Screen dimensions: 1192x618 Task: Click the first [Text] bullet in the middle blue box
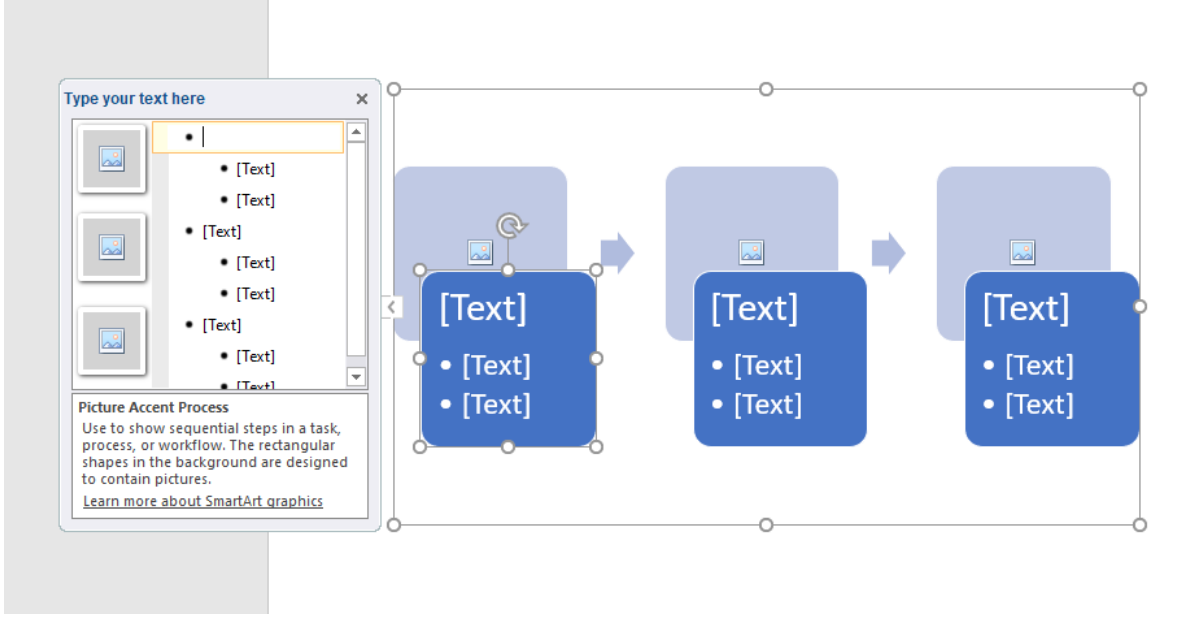[x=768, y=366]
